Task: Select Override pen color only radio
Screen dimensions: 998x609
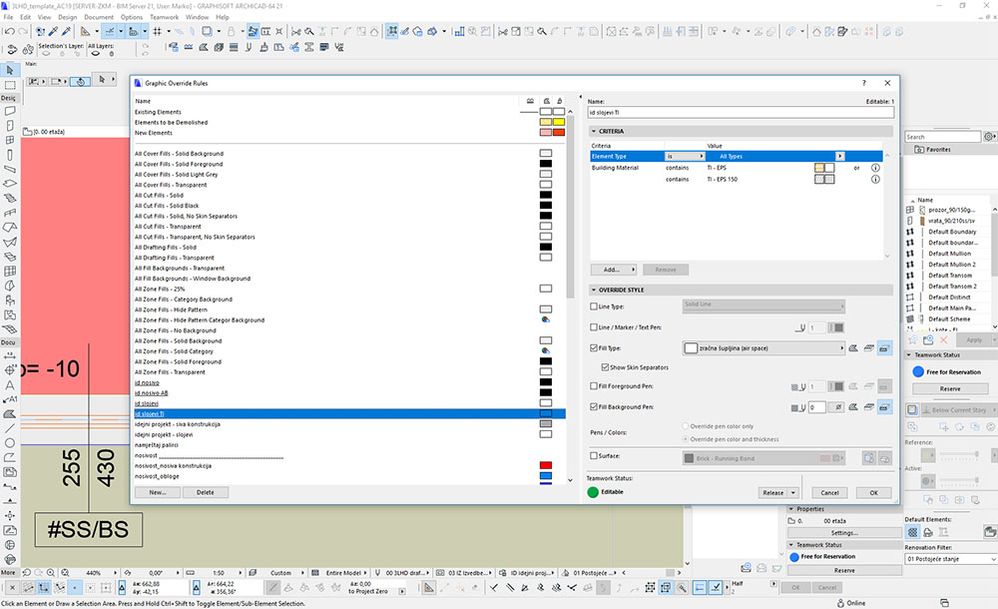Action: point(685,426)
